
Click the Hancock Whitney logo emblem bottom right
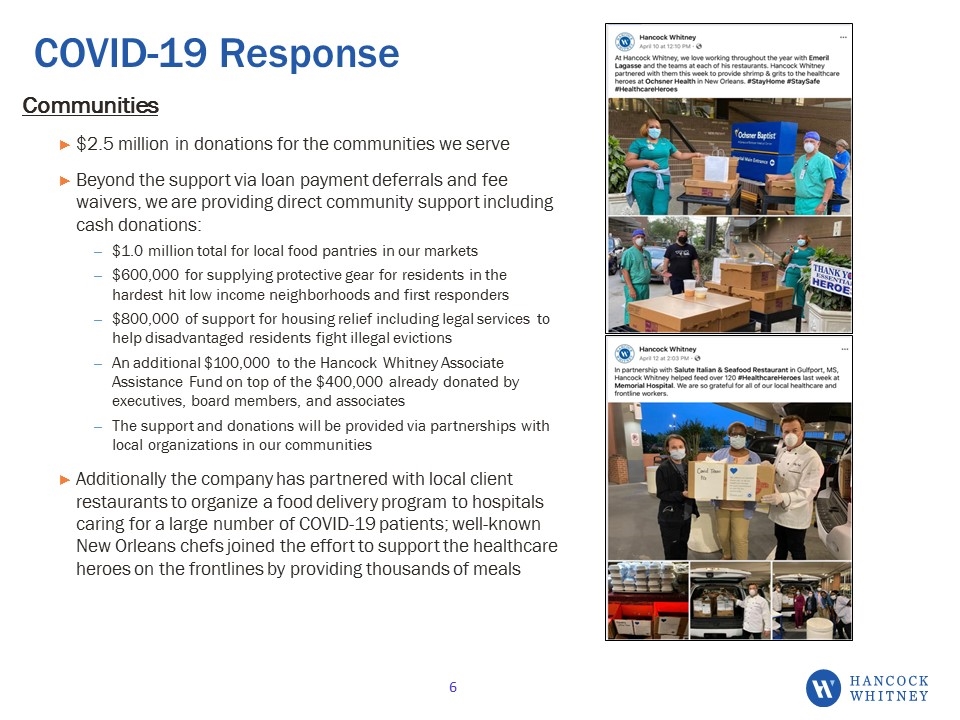click(823, 688)
